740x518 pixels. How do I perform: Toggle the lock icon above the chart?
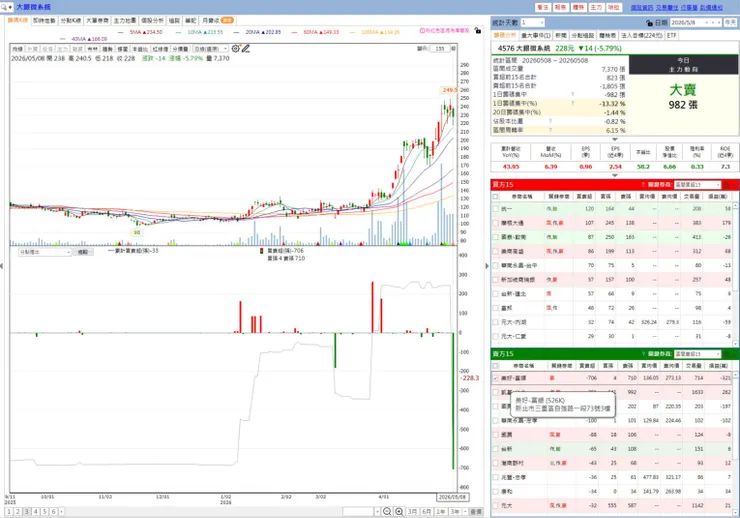pyautogui.click(x=478, y=31)
